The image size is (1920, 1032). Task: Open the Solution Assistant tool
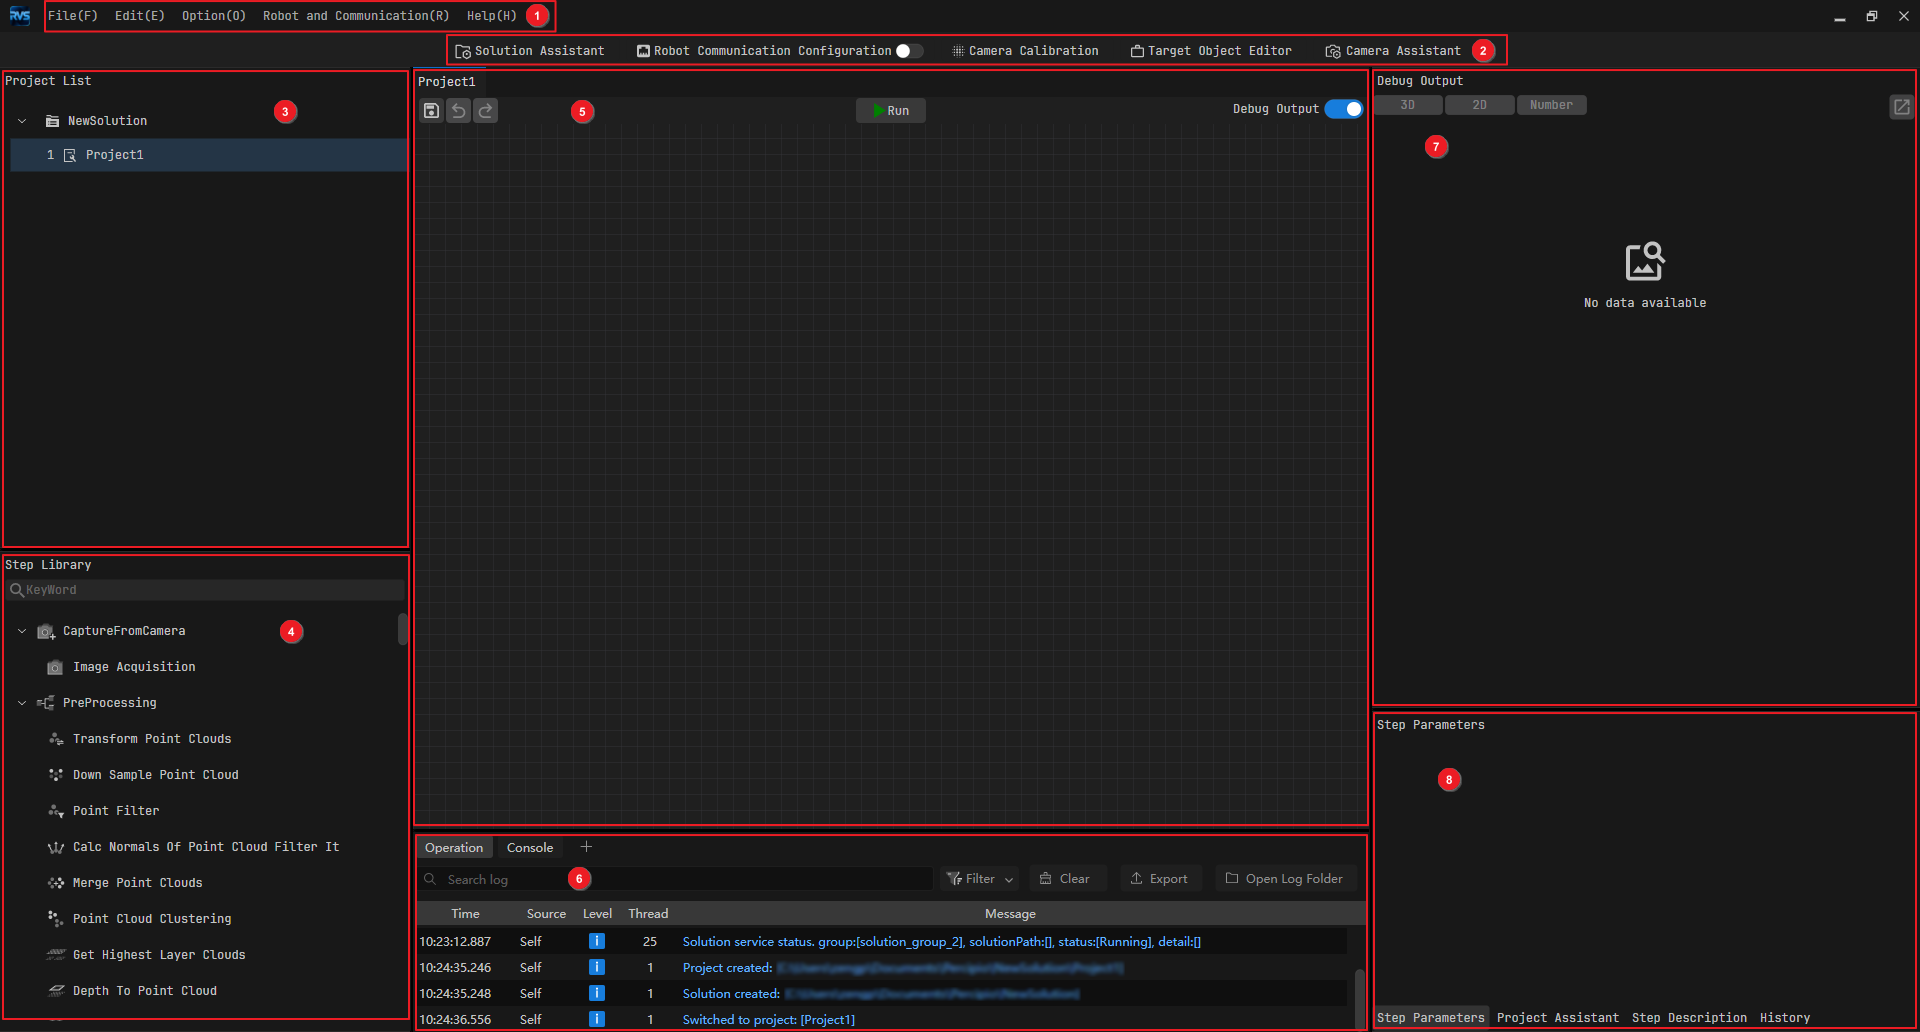pyautogui.click(x=530, y=51)
